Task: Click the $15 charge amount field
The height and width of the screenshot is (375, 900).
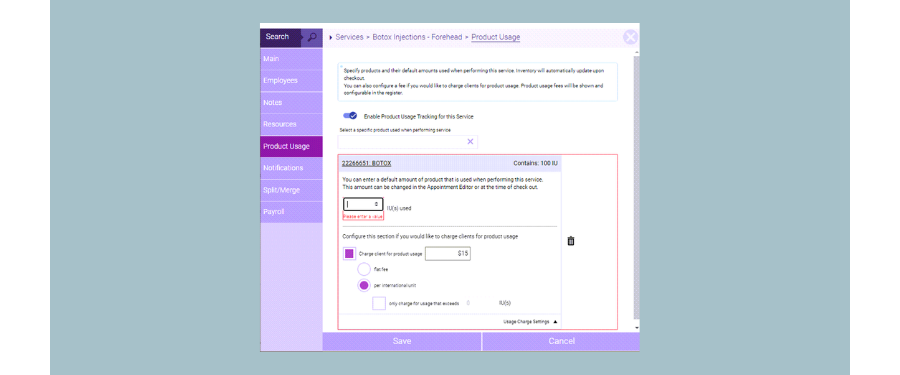Action: coord(448,253)
